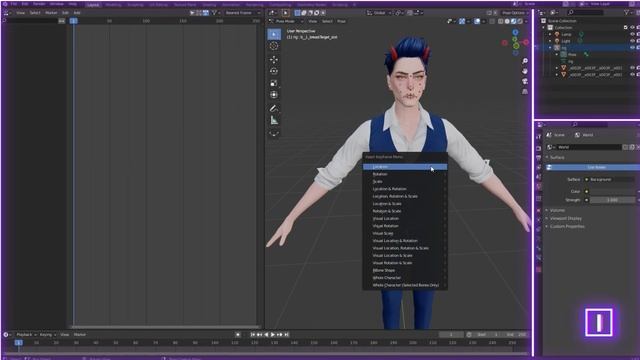Choose Location, Rotation & Scale keyframe option
The width and height of the screenshot is (640, 360).
coord(405,196)
